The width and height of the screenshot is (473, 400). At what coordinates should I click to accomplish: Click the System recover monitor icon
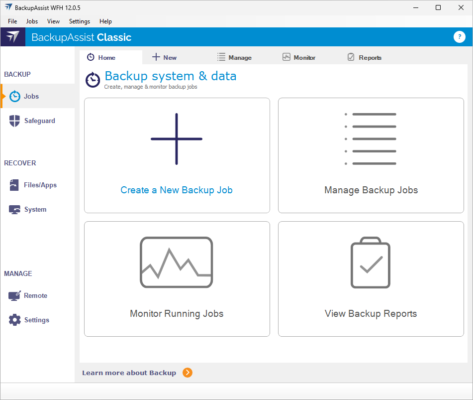[x=14, y=210]
